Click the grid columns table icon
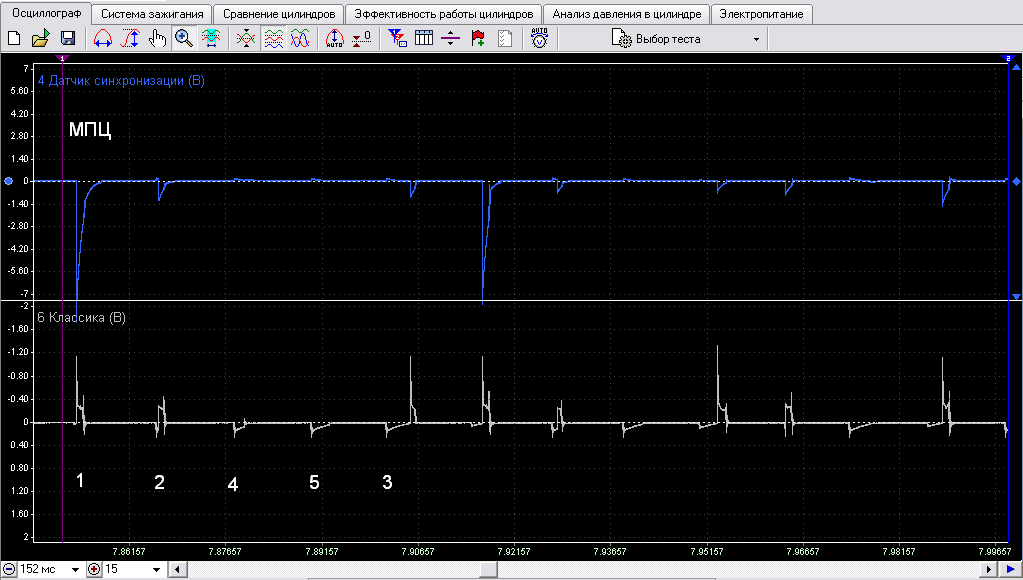Viewport: 1023px width, 580px height. [424, 38]
